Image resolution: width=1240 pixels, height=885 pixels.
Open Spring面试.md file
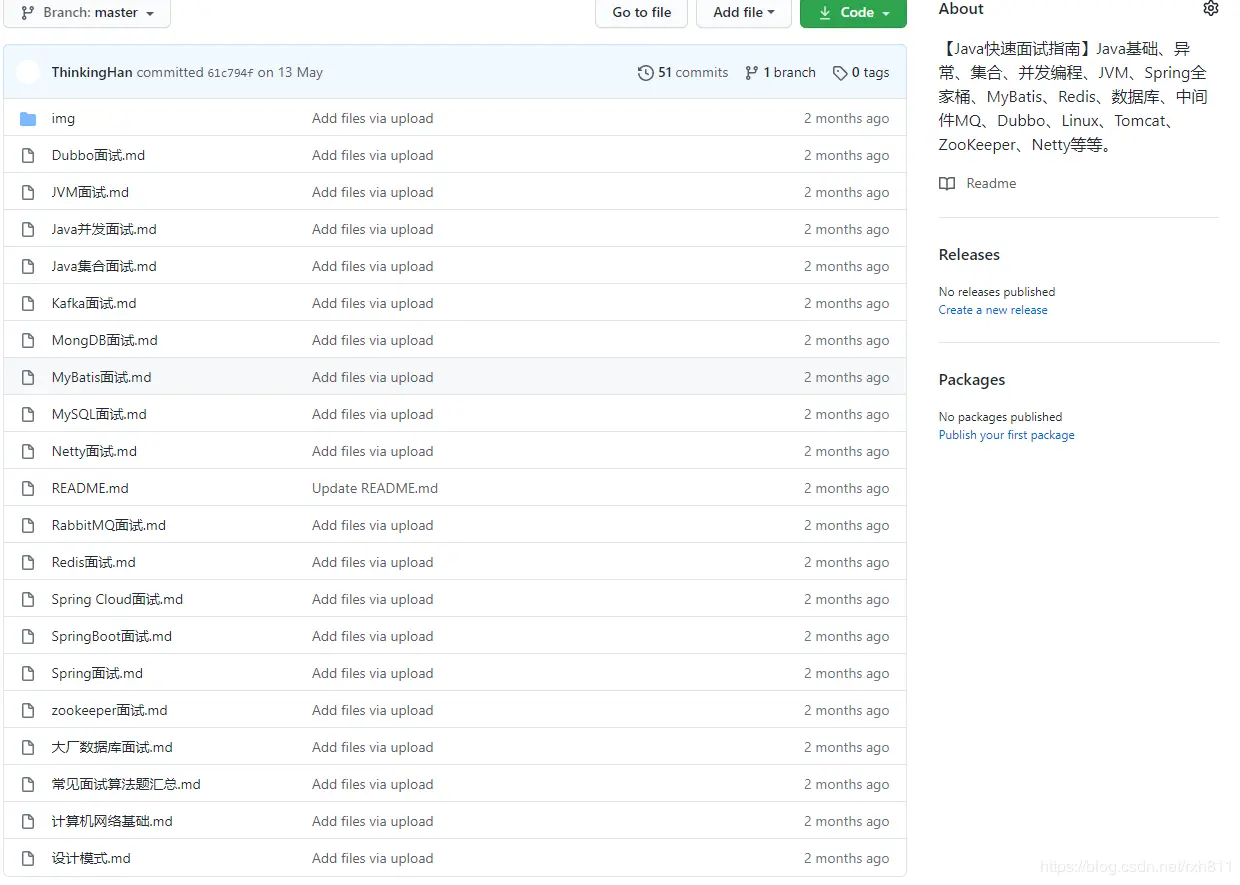click(97, 673)
